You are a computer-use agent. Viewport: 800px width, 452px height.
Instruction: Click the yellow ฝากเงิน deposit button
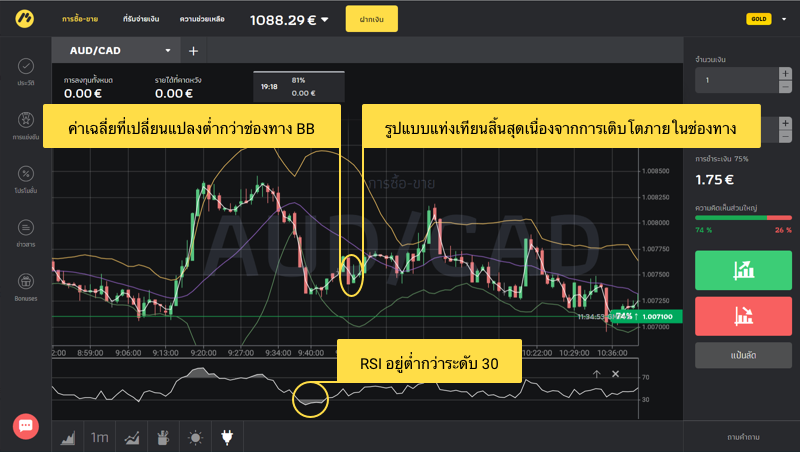371,19
